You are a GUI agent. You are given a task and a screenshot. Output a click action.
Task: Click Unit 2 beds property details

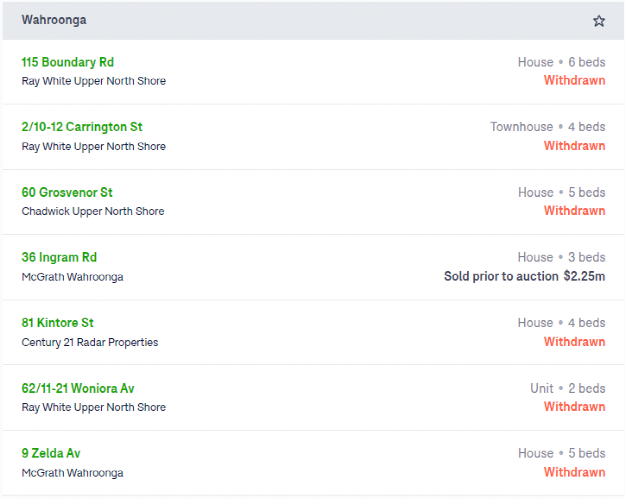tap(568, 388)
